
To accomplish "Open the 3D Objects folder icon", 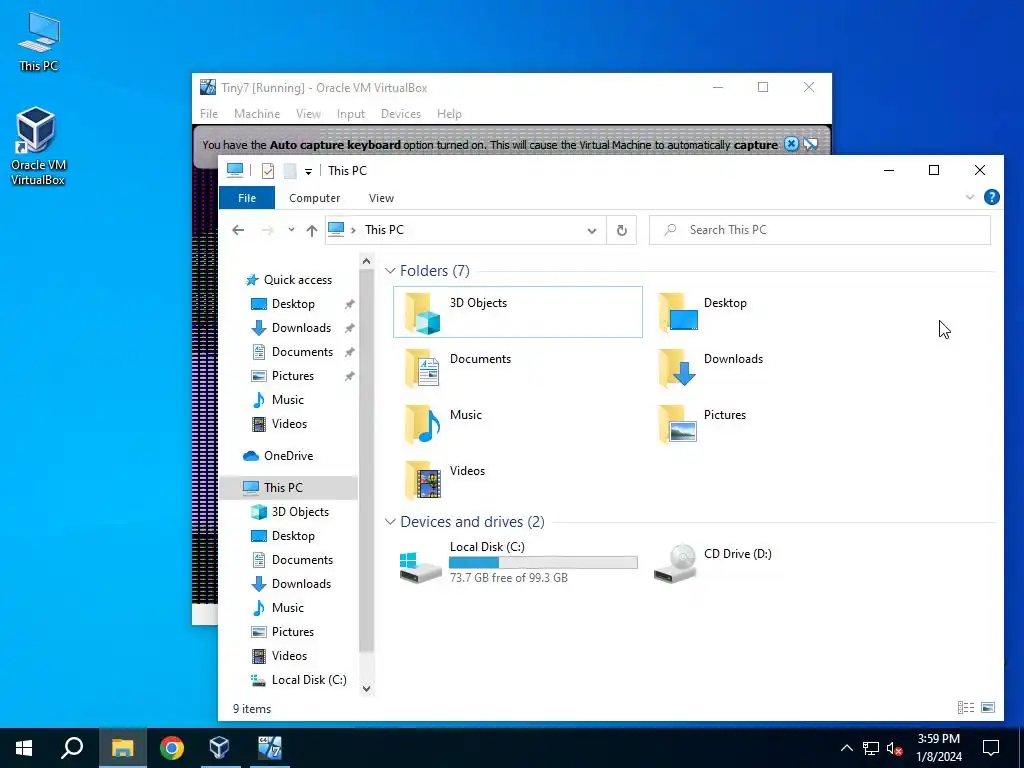I will (x=423, y=313).
